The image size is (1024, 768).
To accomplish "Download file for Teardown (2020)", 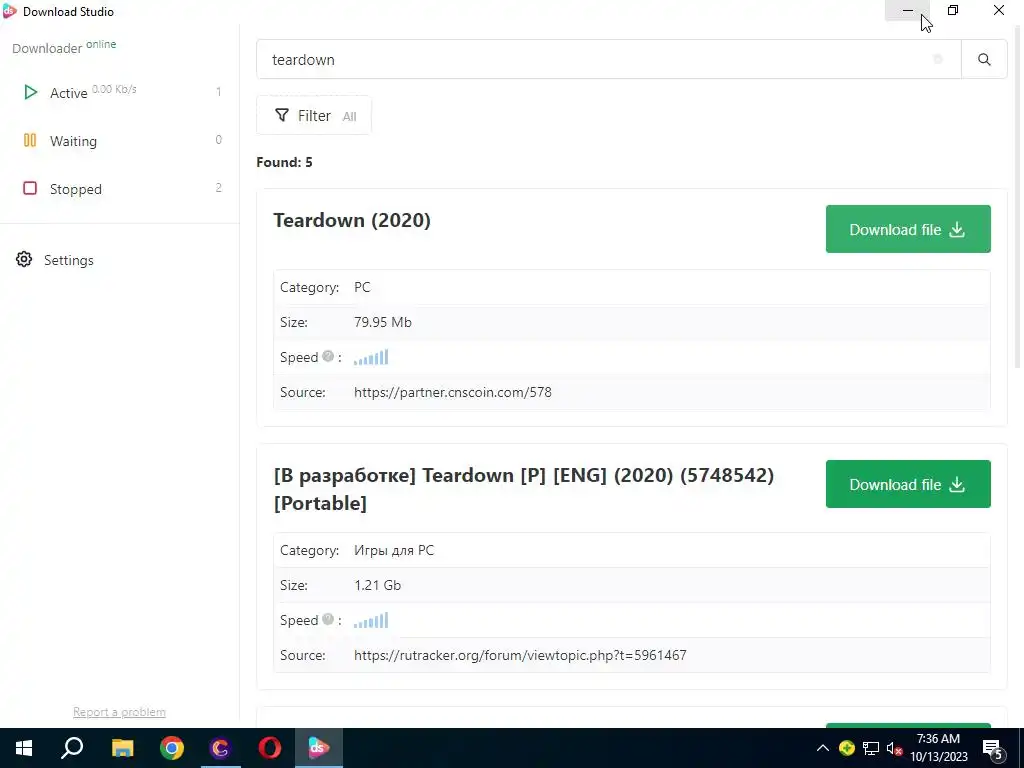I will (x=908, y=229).
